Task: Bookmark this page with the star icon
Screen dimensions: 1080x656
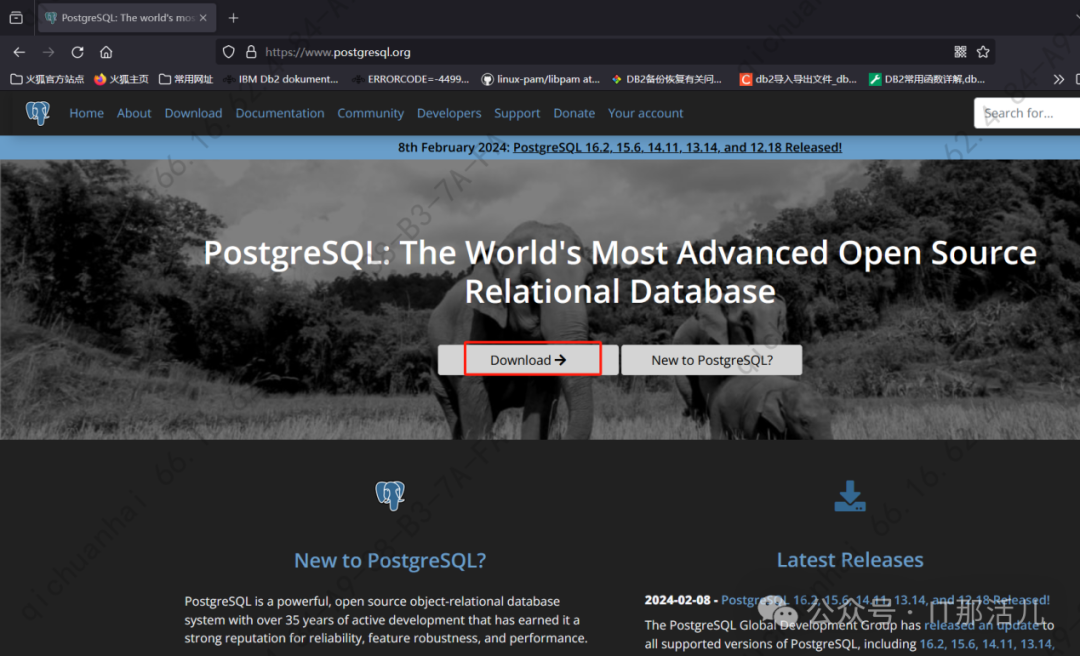Action: click(x=983, y=52)
